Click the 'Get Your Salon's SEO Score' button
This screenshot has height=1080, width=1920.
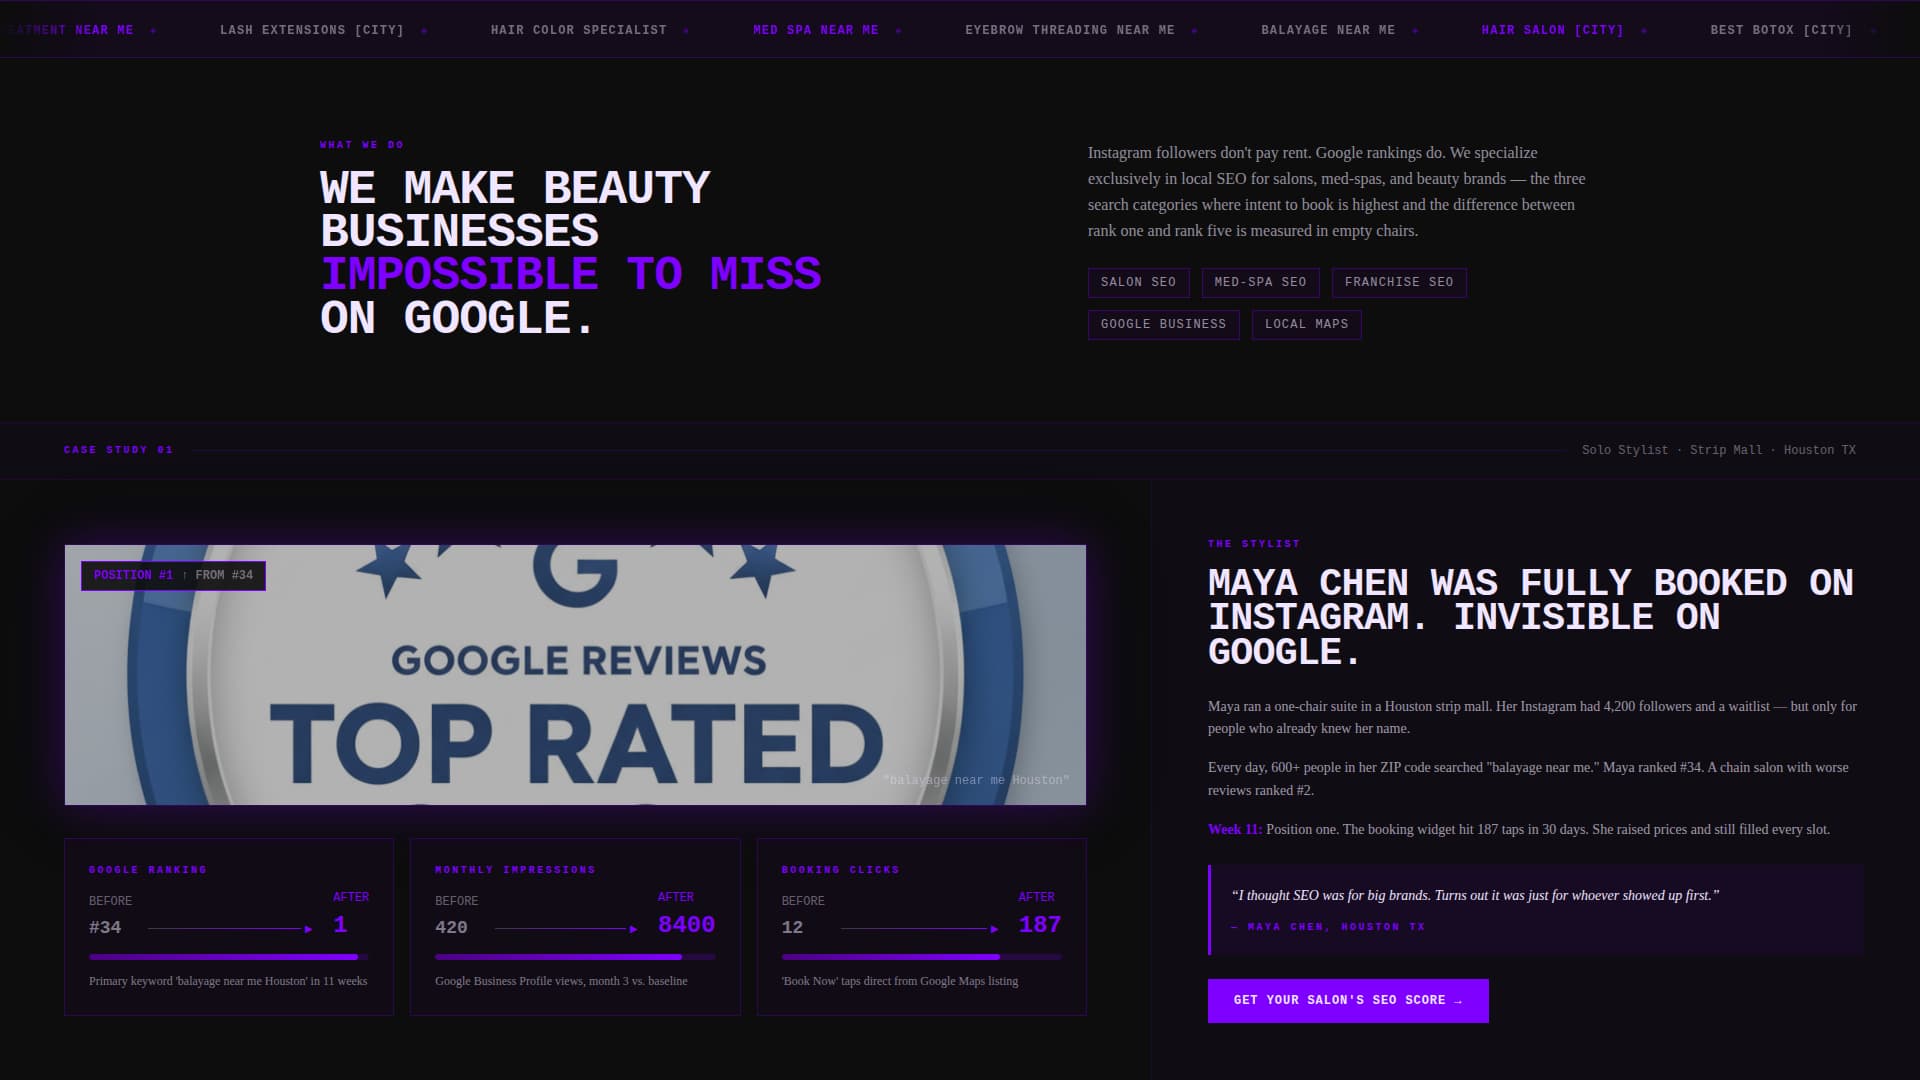pyautogui.click(x=1348, y=1001)
